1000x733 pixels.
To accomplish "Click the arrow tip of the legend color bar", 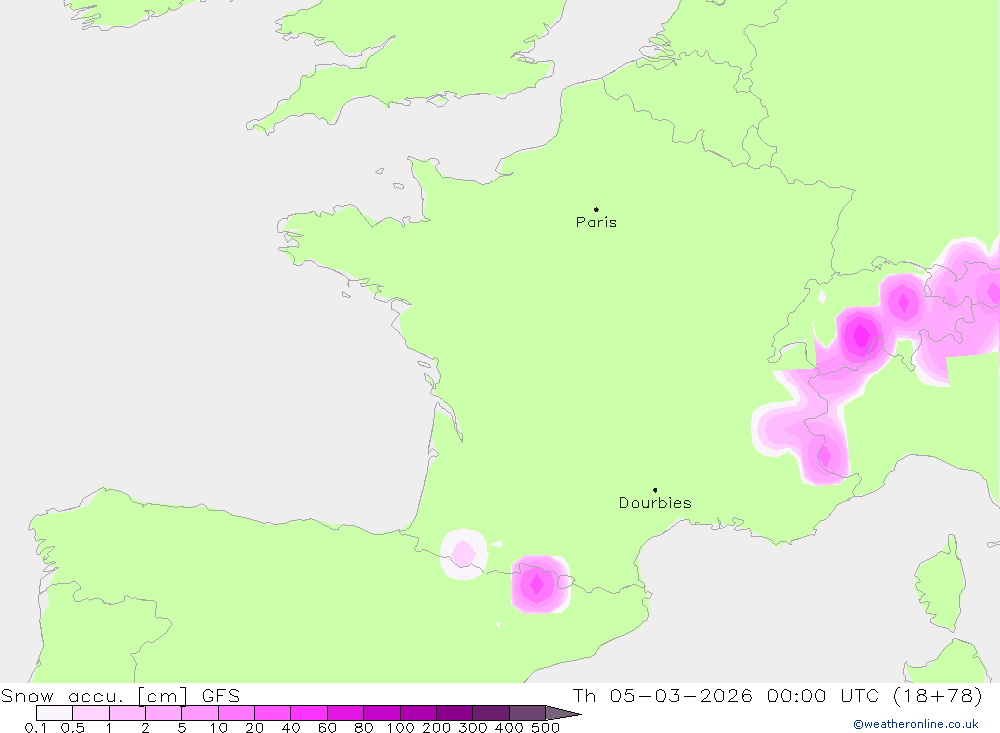I will [564, 713].
